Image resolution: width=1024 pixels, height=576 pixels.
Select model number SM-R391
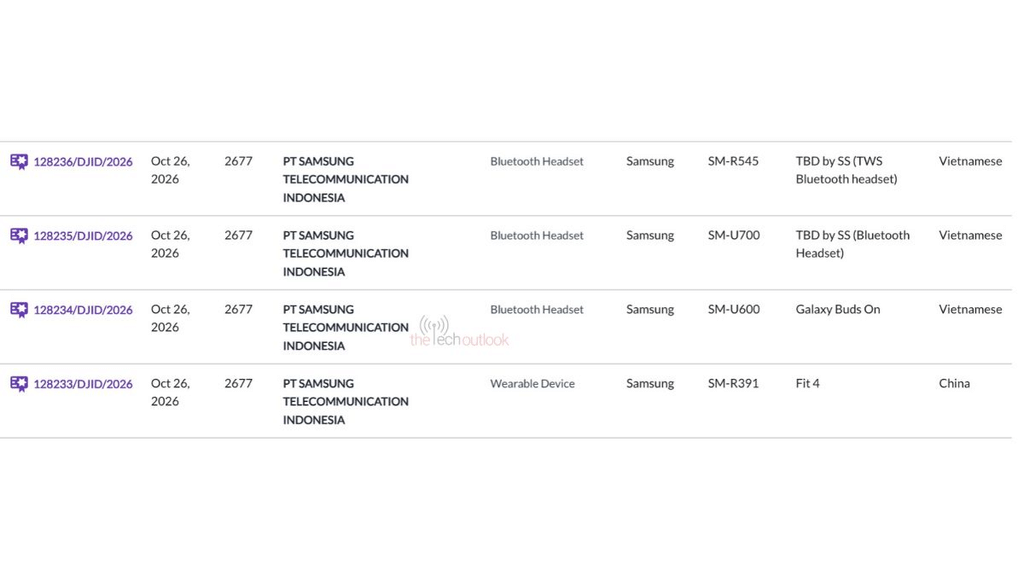click(733, 383)
